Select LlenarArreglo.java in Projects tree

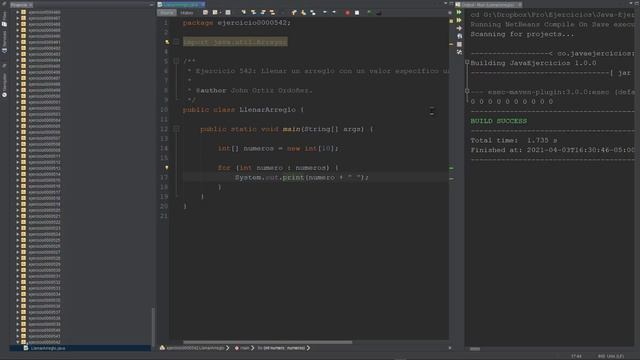coord(48,348)
